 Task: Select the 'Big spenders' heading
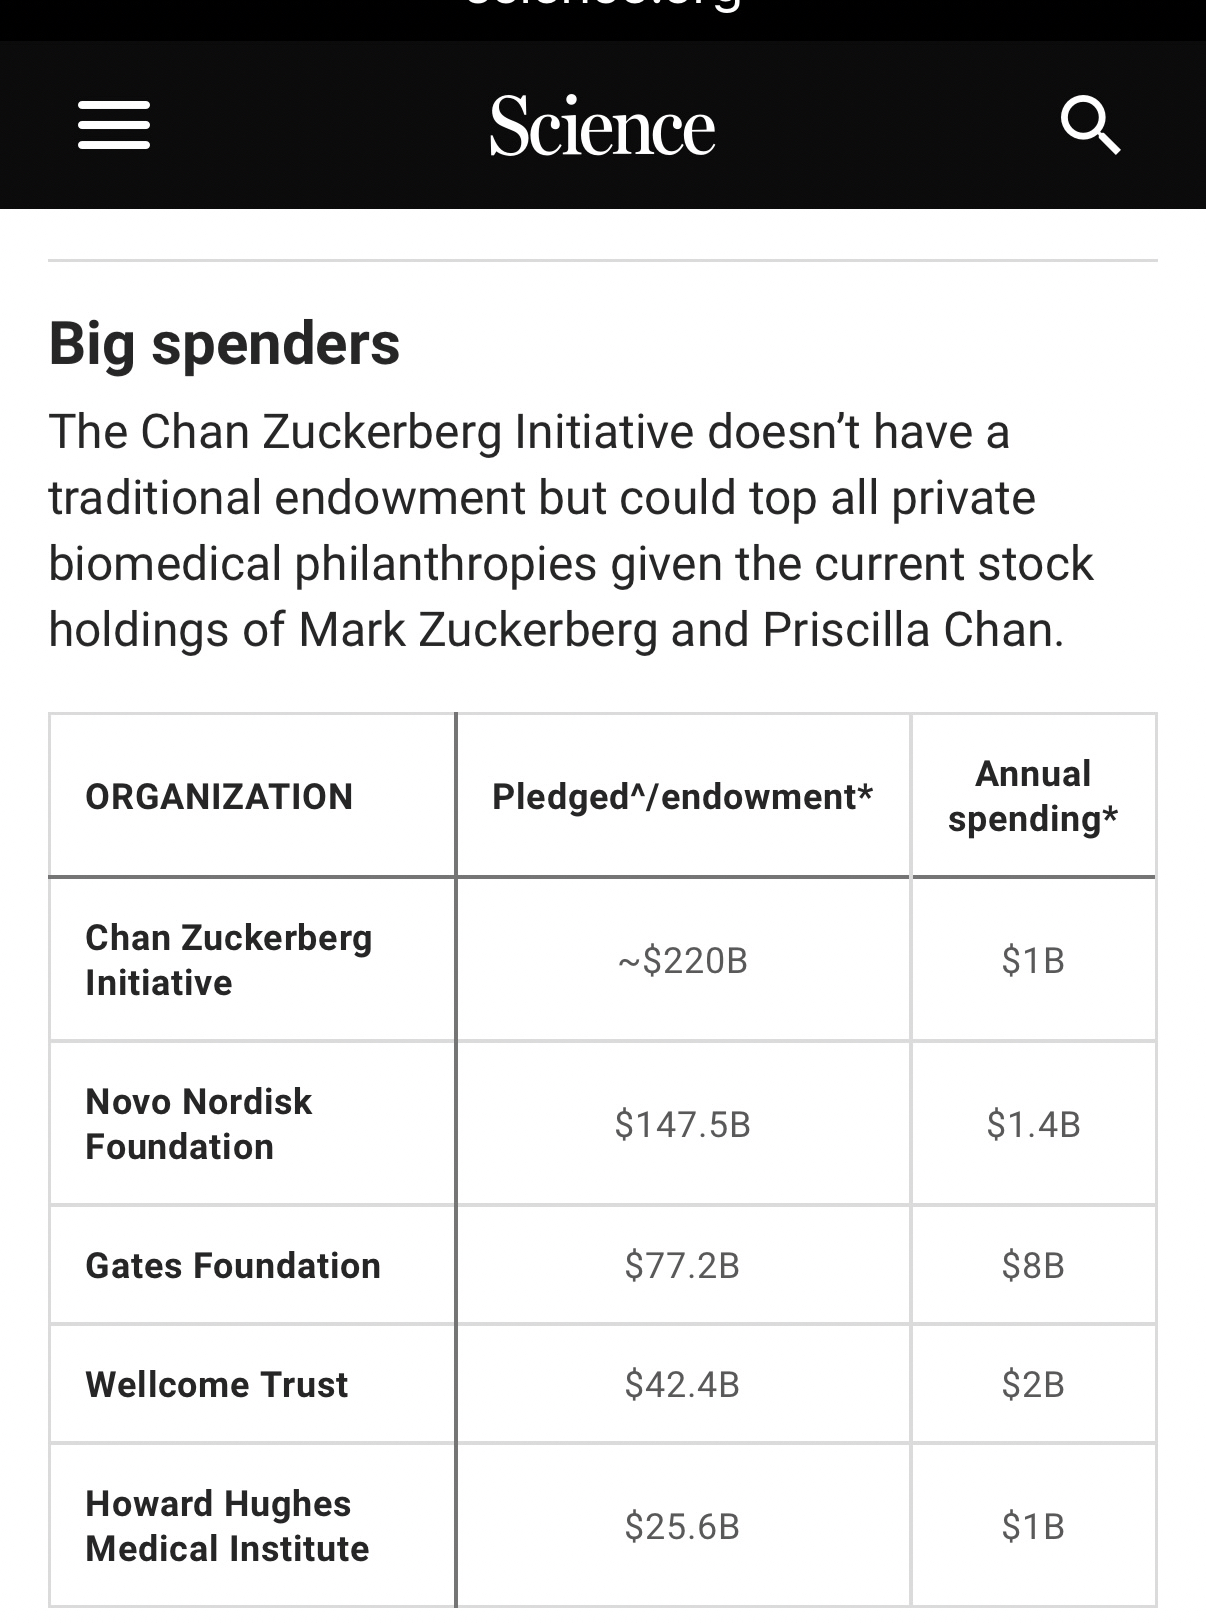click(x=224, y=344)
